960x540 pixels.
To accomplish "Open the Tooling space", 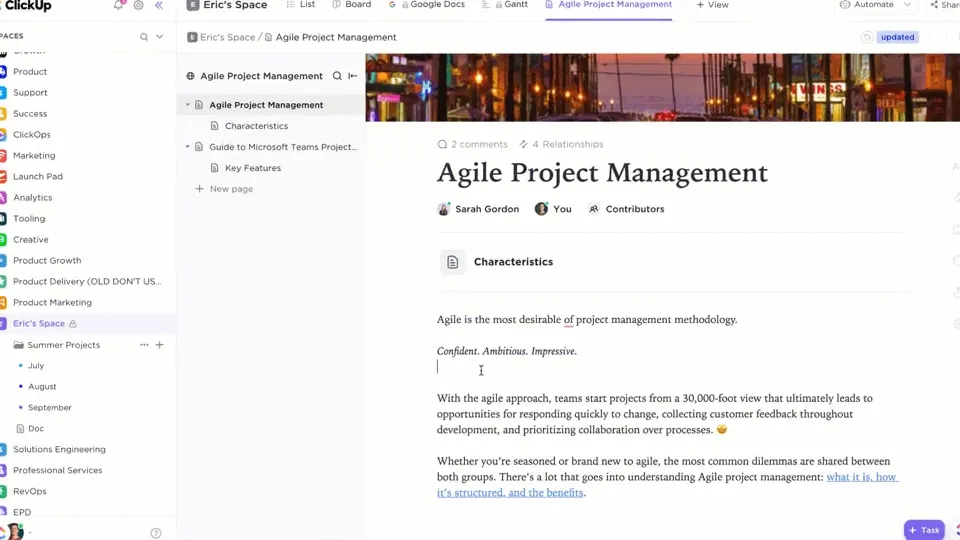I will (x=29, y=219).
